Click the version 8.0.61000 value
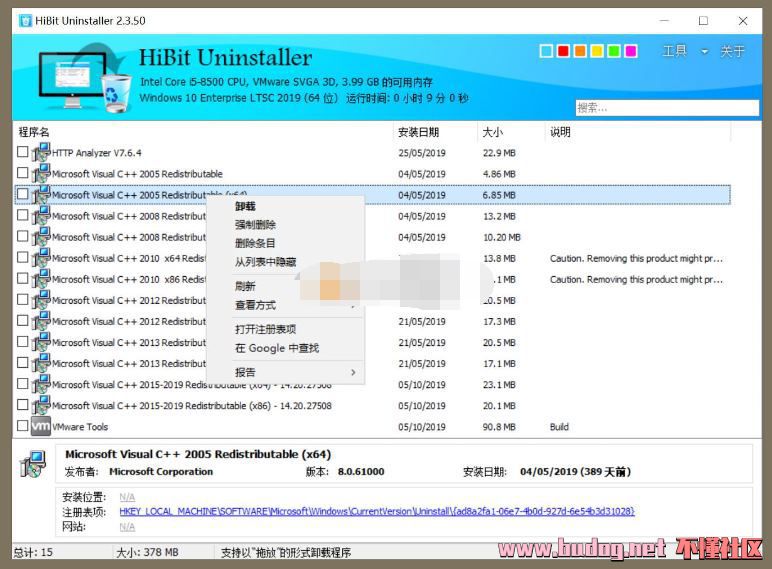772x569 pixels. click(x=361, y=472)
